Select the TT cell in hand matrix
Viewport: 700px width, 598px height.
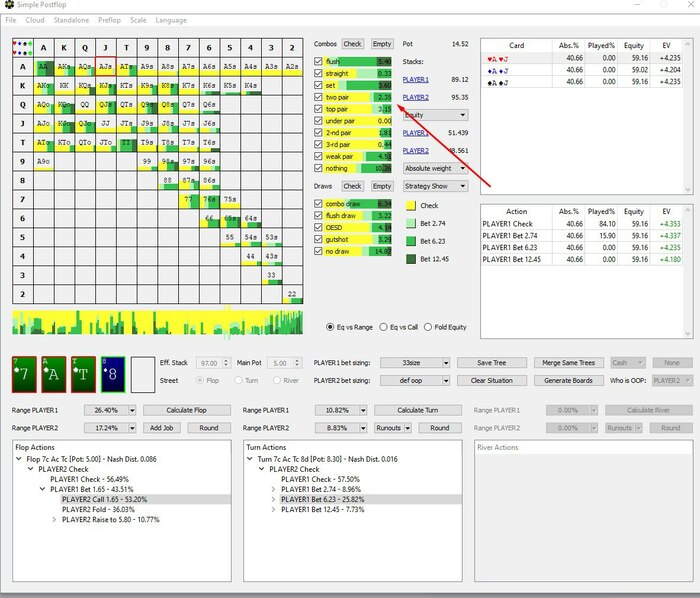point(126,143)
